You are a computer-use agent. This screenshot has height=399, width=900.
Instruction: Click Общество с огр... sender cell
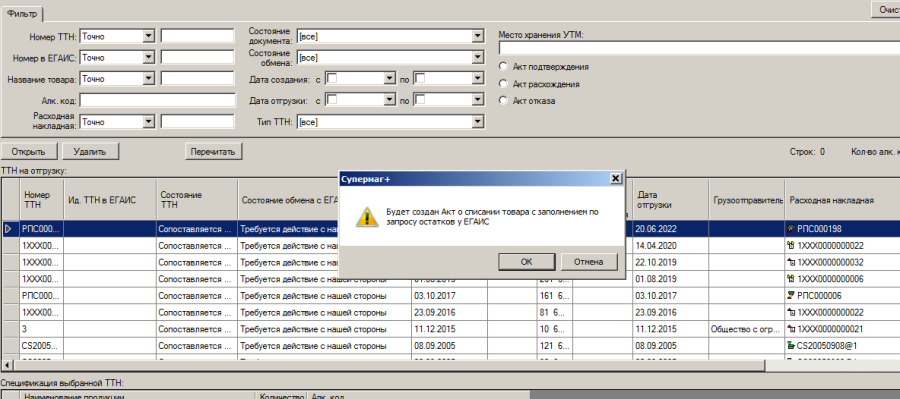[746, 330]
